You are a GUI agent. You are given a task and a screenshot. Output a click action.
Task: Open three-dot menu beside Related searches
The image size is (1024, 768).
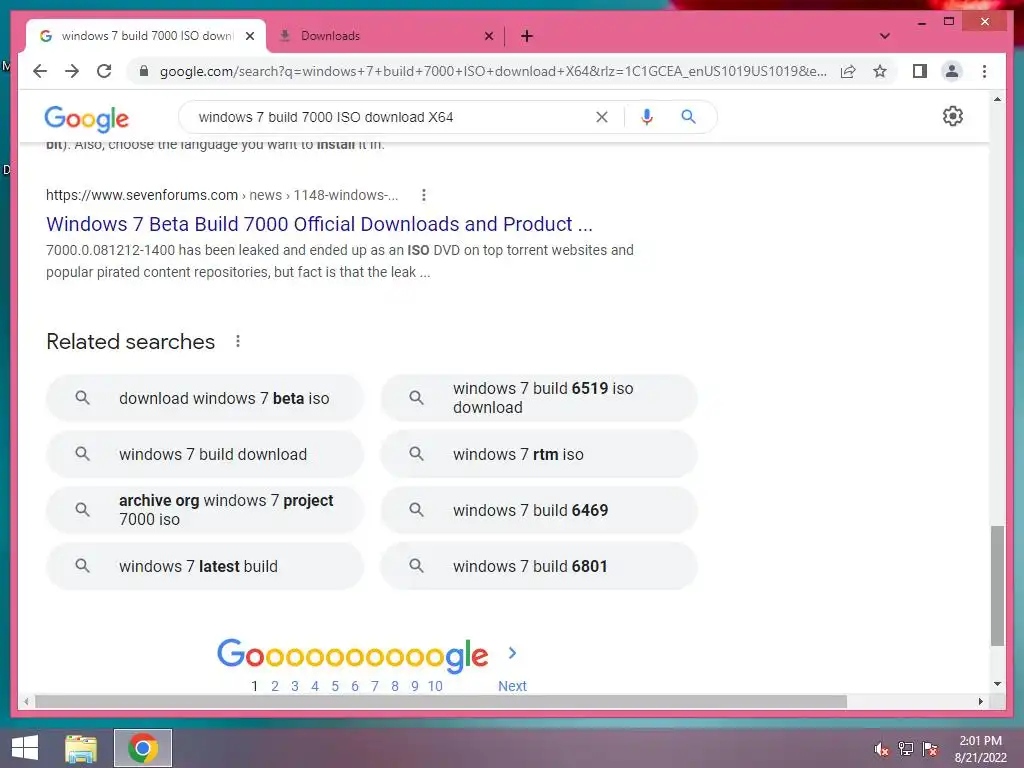click(x=238, y=341)
